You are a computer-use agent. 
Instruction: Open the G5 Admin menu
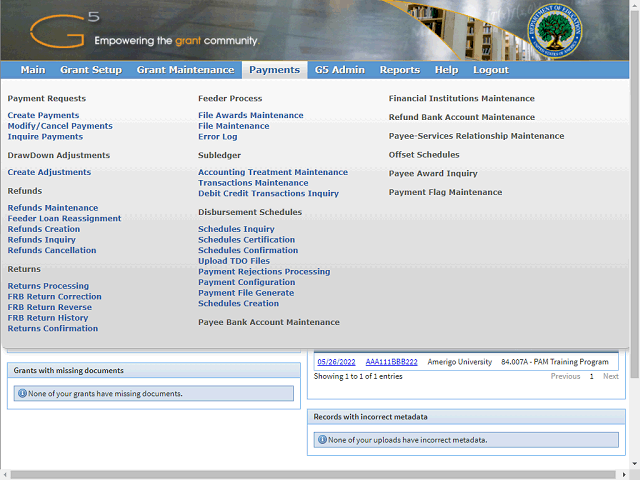pyautogui.click(x=340, y=70)
